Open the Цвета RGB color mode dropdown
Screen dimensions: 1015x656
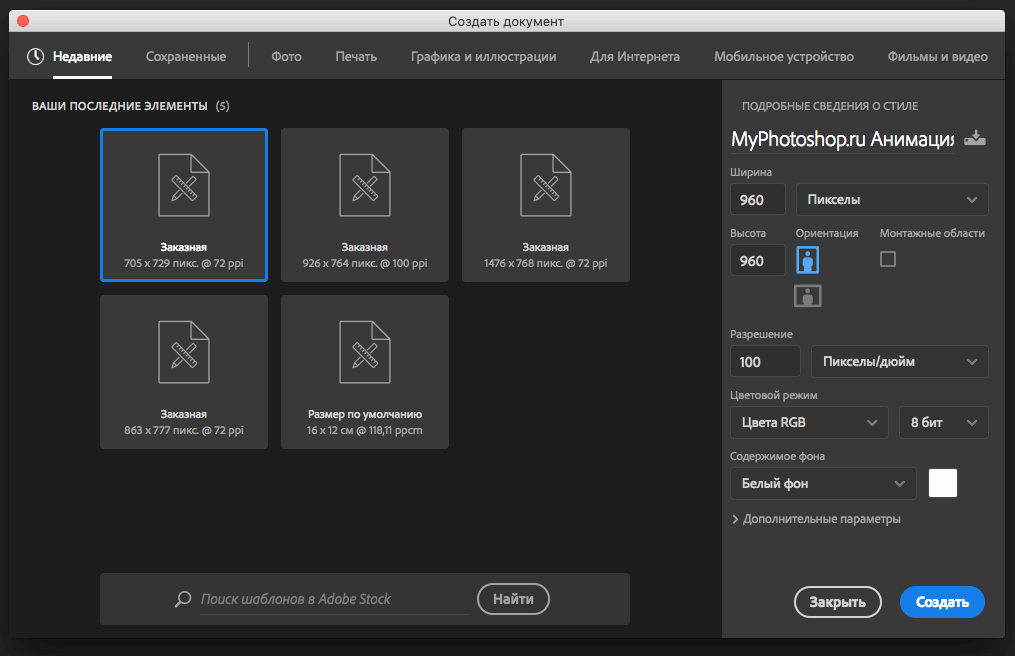(808, 422)
